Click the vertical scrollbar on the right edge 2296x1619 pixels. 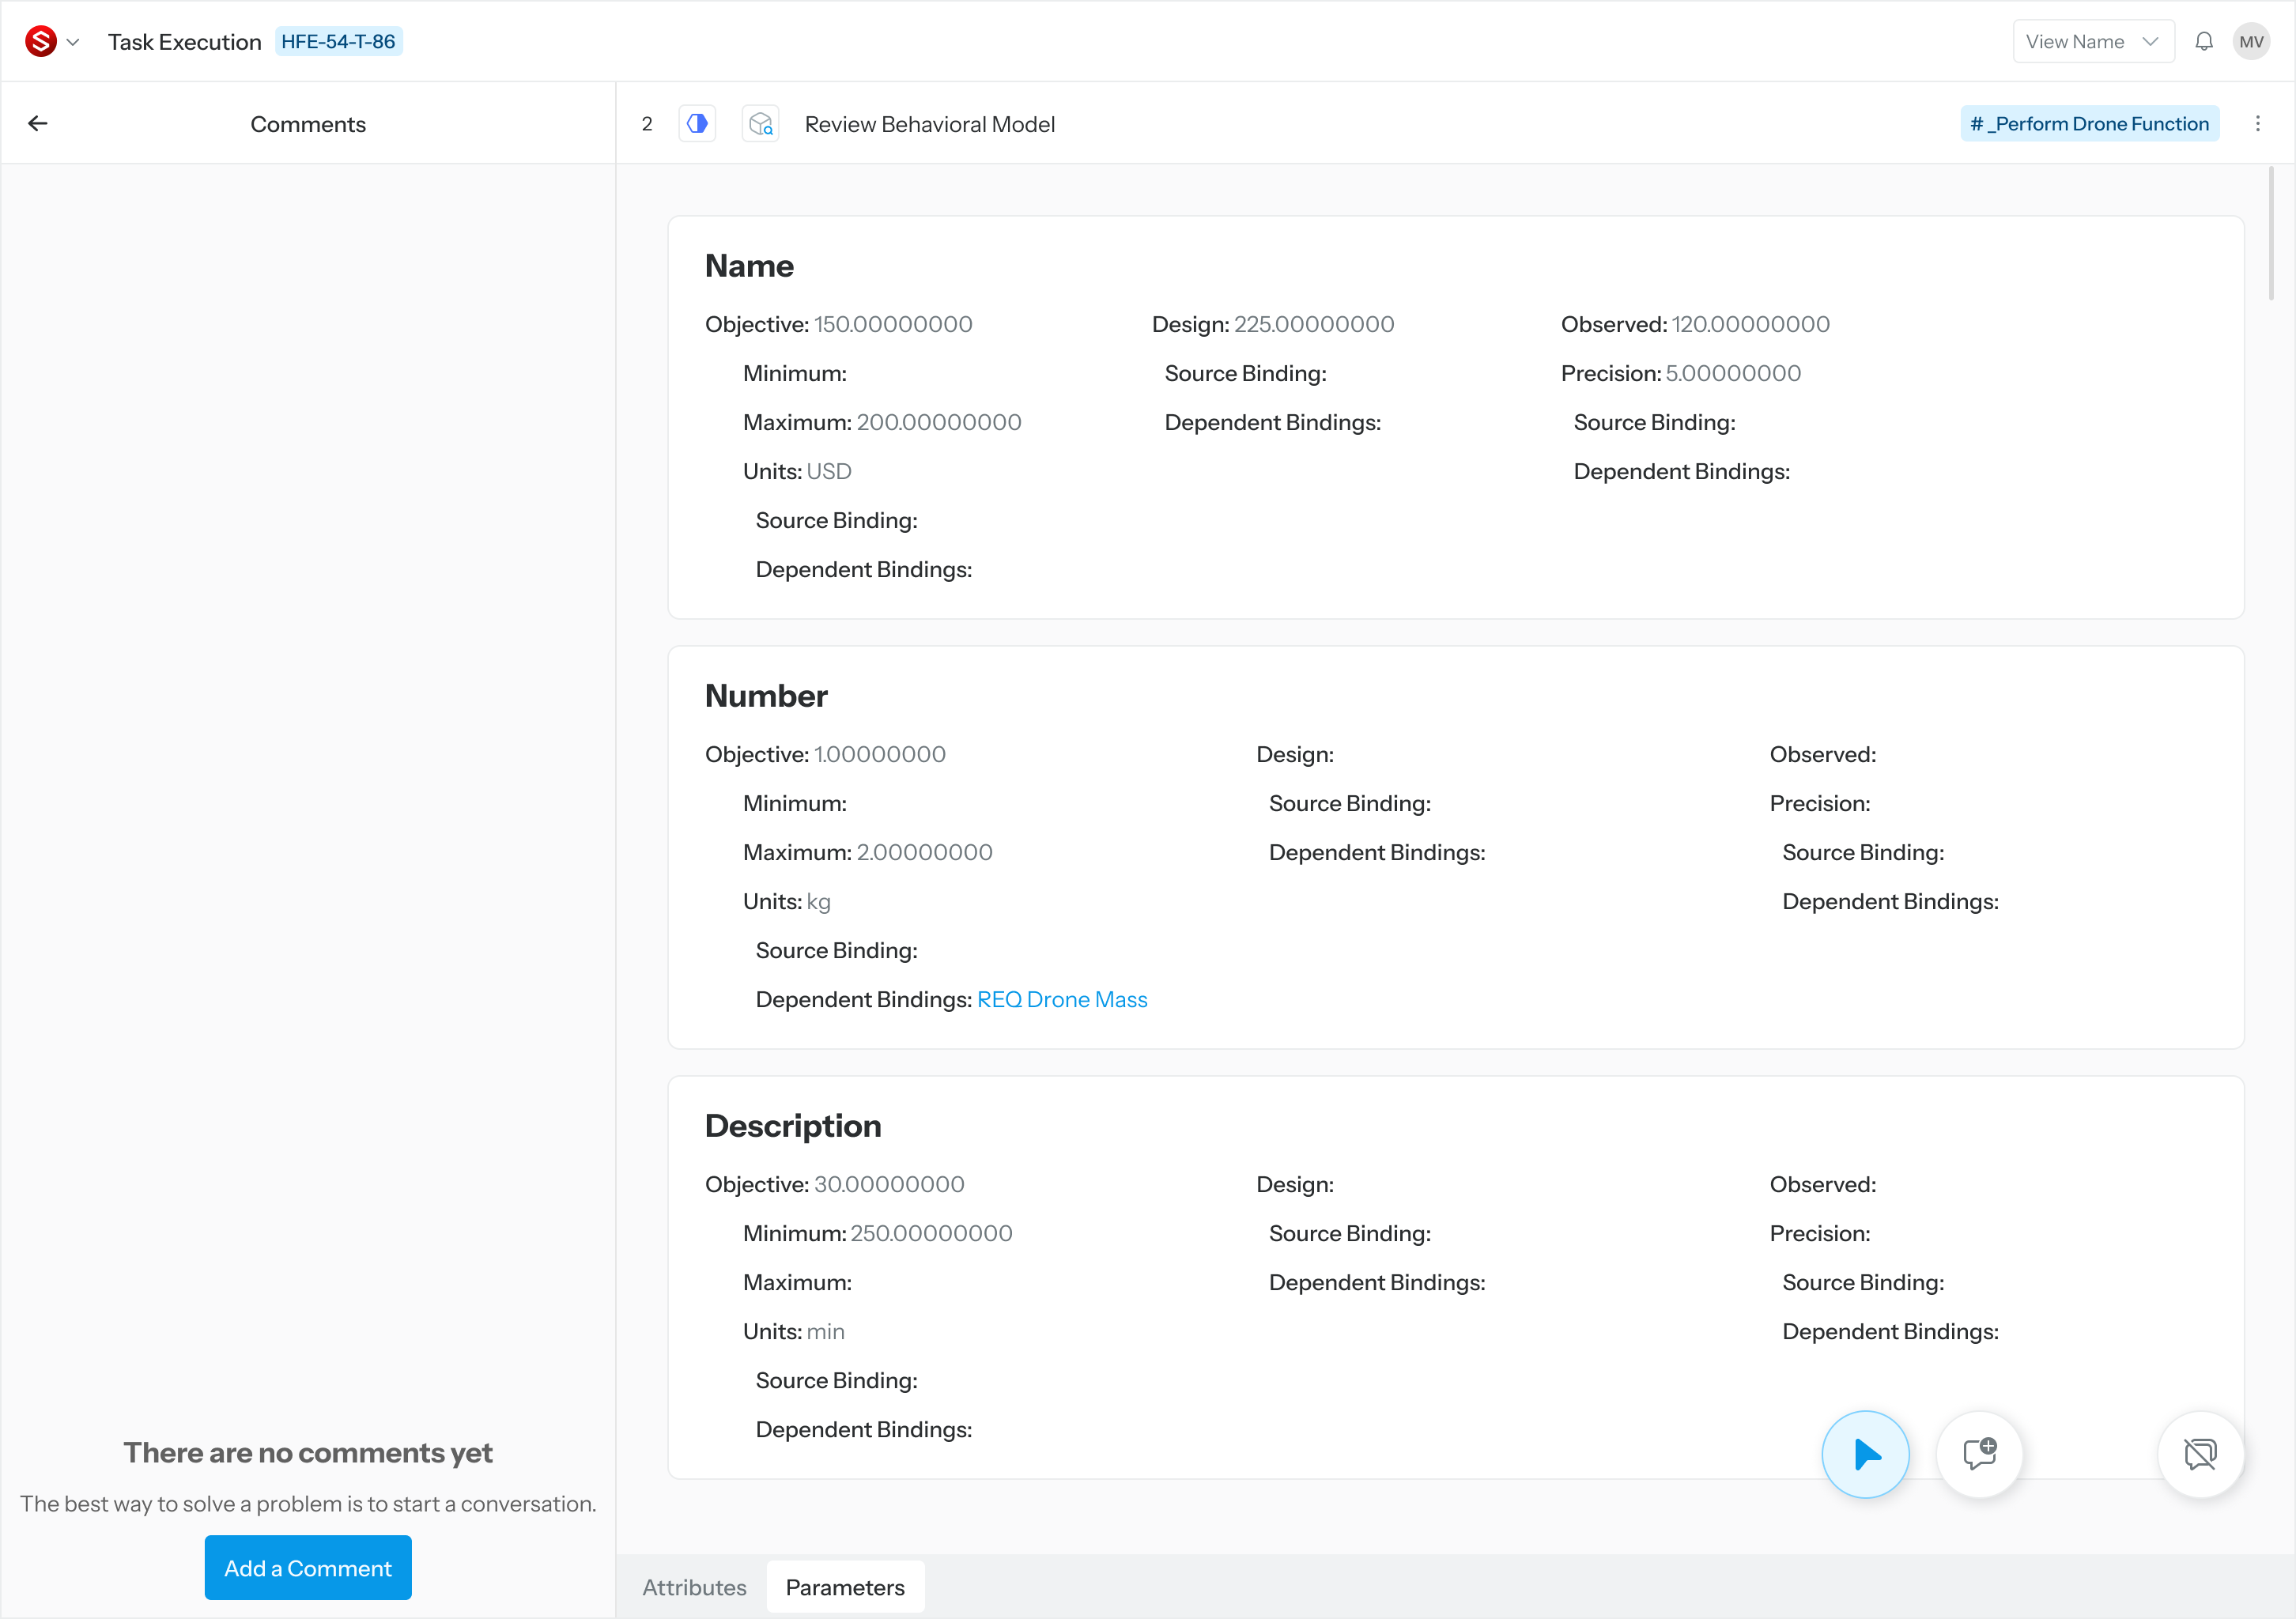tap(2271, 235)
